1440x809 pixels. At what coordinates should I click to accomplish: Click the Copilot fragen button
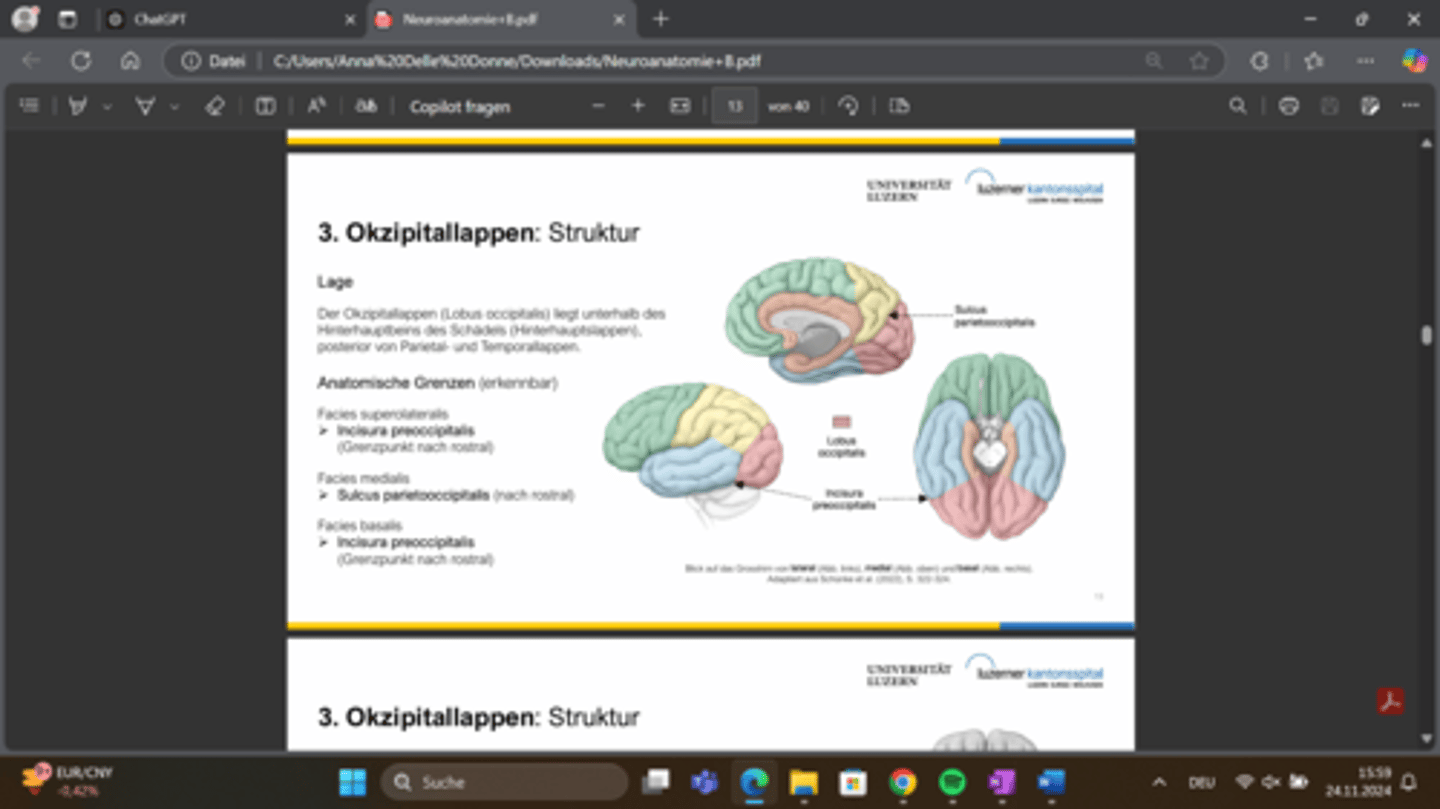[x=459, y=106]
